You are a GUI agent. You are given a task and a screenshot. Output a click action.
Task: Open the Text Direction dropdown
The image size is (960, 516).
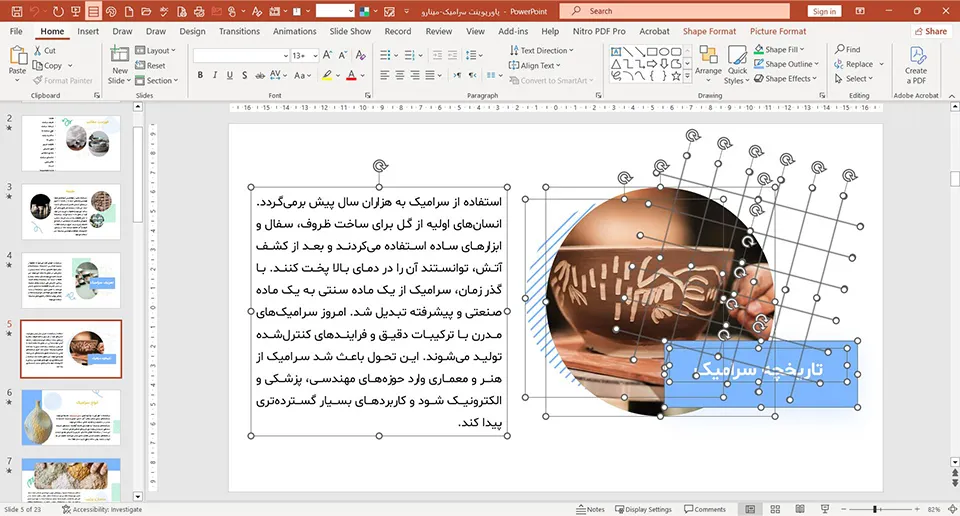tap(541, 50)
